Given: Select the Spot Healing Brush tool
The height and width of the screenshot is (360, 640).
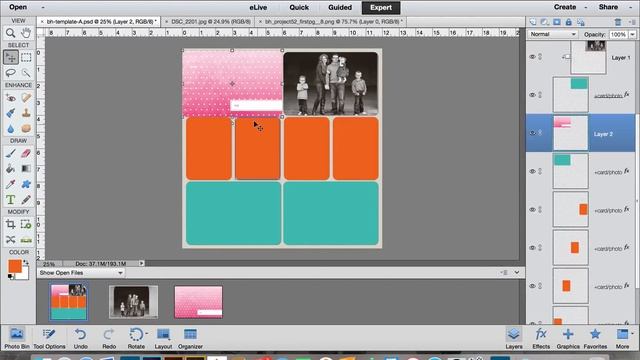Looking at the screenshot, I should [x=26, y=98].
